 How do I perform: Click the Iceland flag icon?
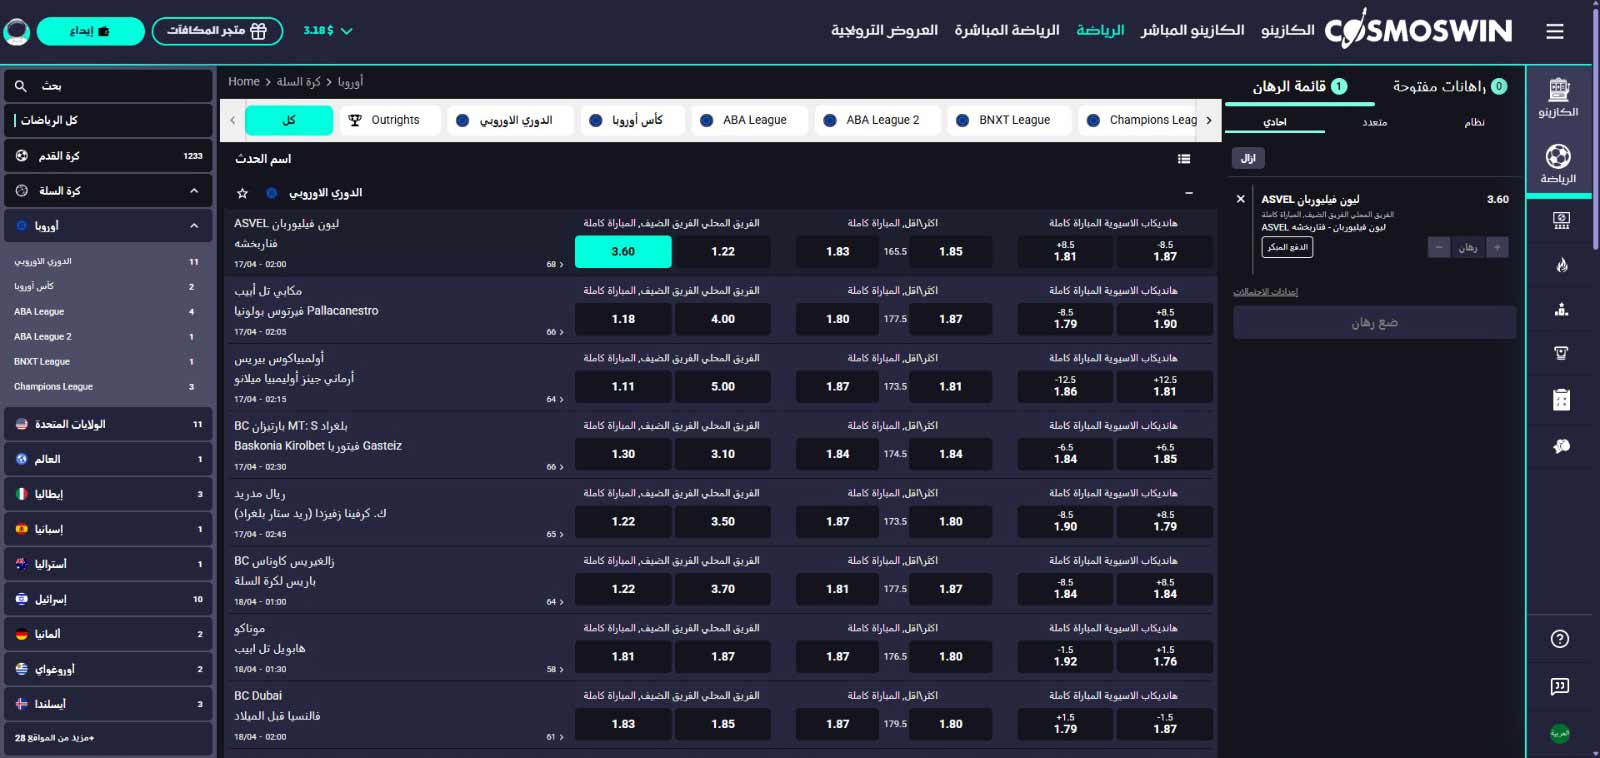[x=22, y=704]
